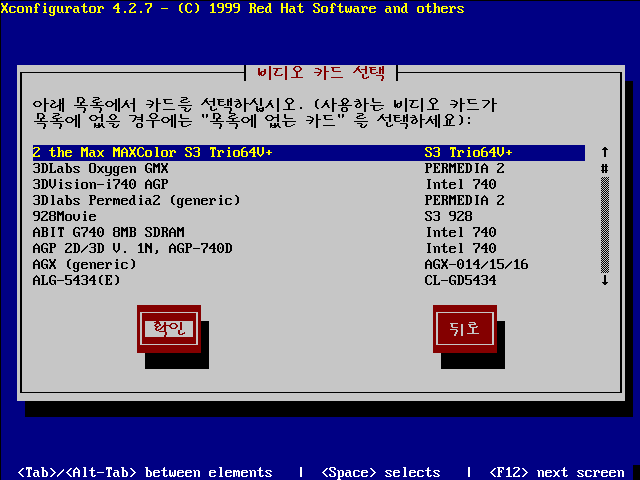Click the 뒤로 back button
This screenshot has height=480, width=640.
465,329
